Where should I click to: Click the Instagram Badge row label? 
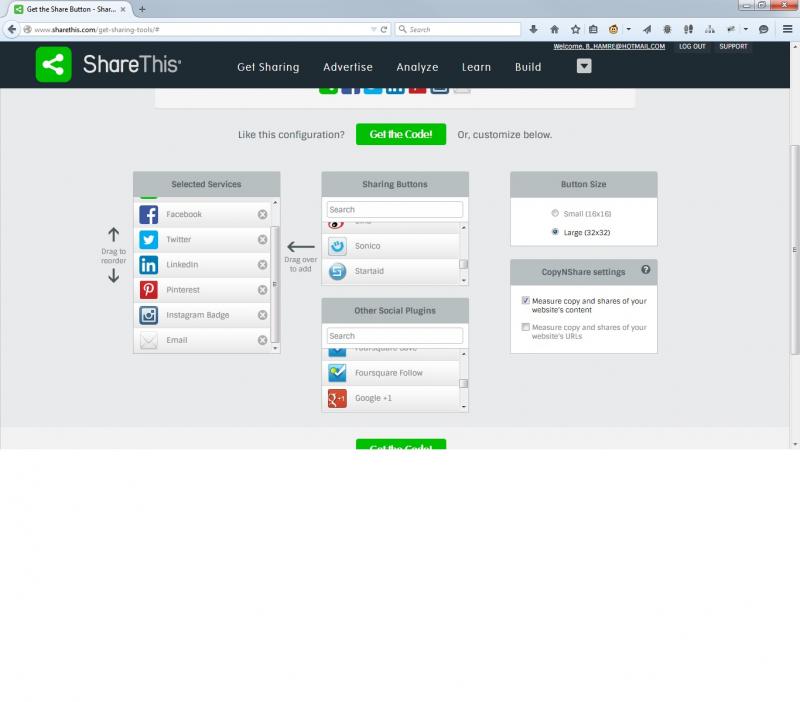[197, 315]
